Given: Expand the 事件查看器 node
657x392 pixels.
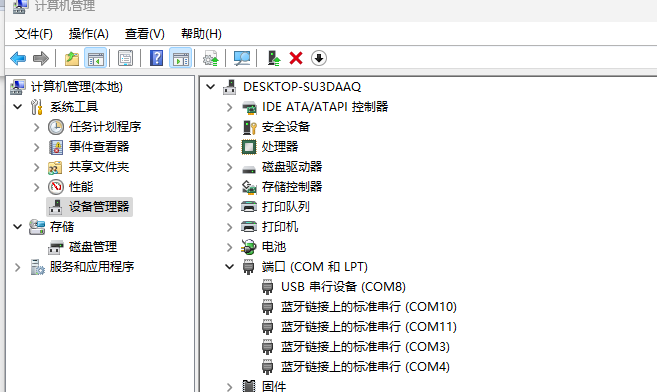Looking at the screenshot, I should click(x=36, y=147).
